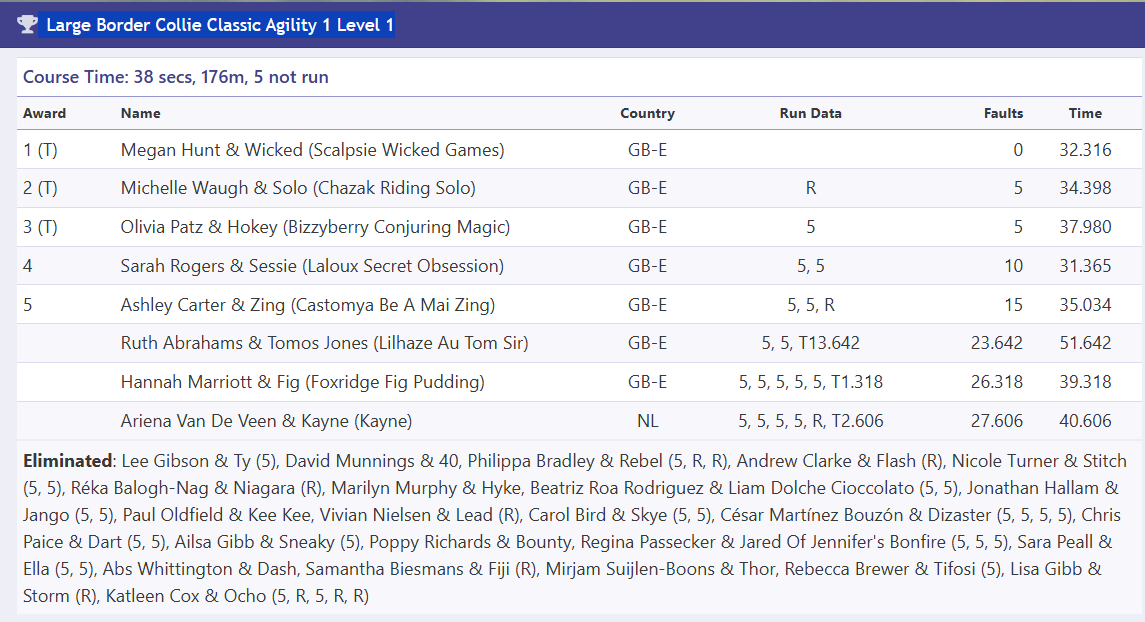Click the NL country cell

pos(648,421)
